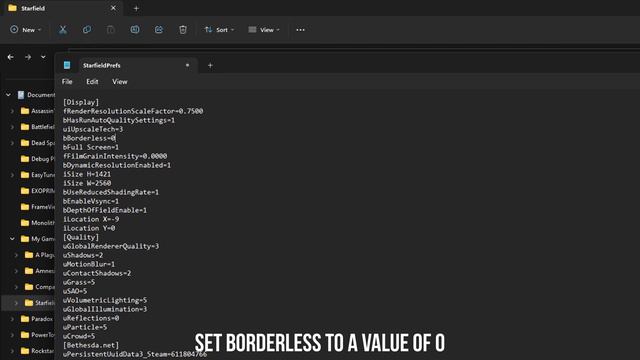Click the Copy icon in Explorer toolbar
The image size is (640, 360).
[87, 30]
